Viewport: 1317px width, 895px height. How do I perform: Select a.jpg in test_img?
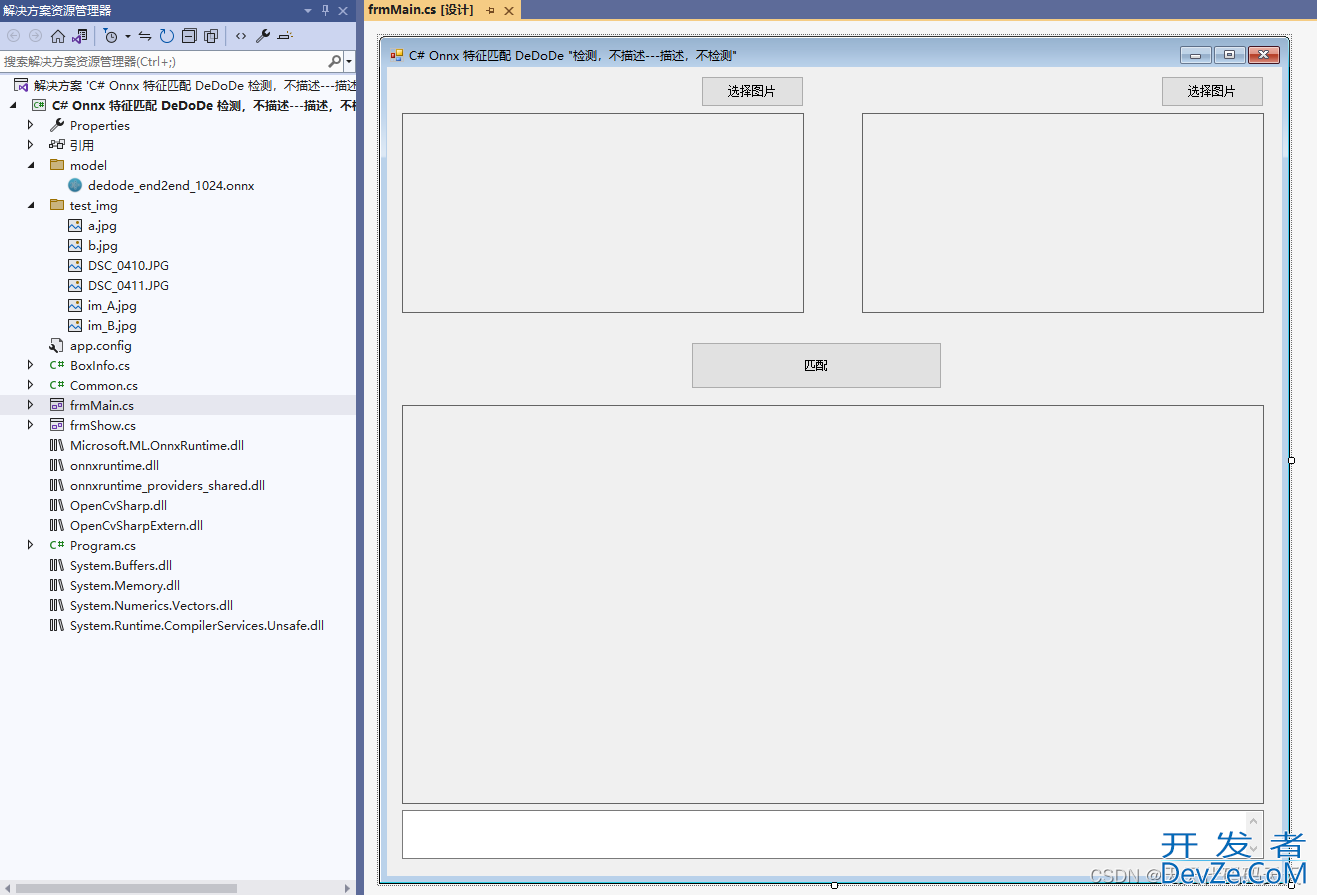(102, 225)
